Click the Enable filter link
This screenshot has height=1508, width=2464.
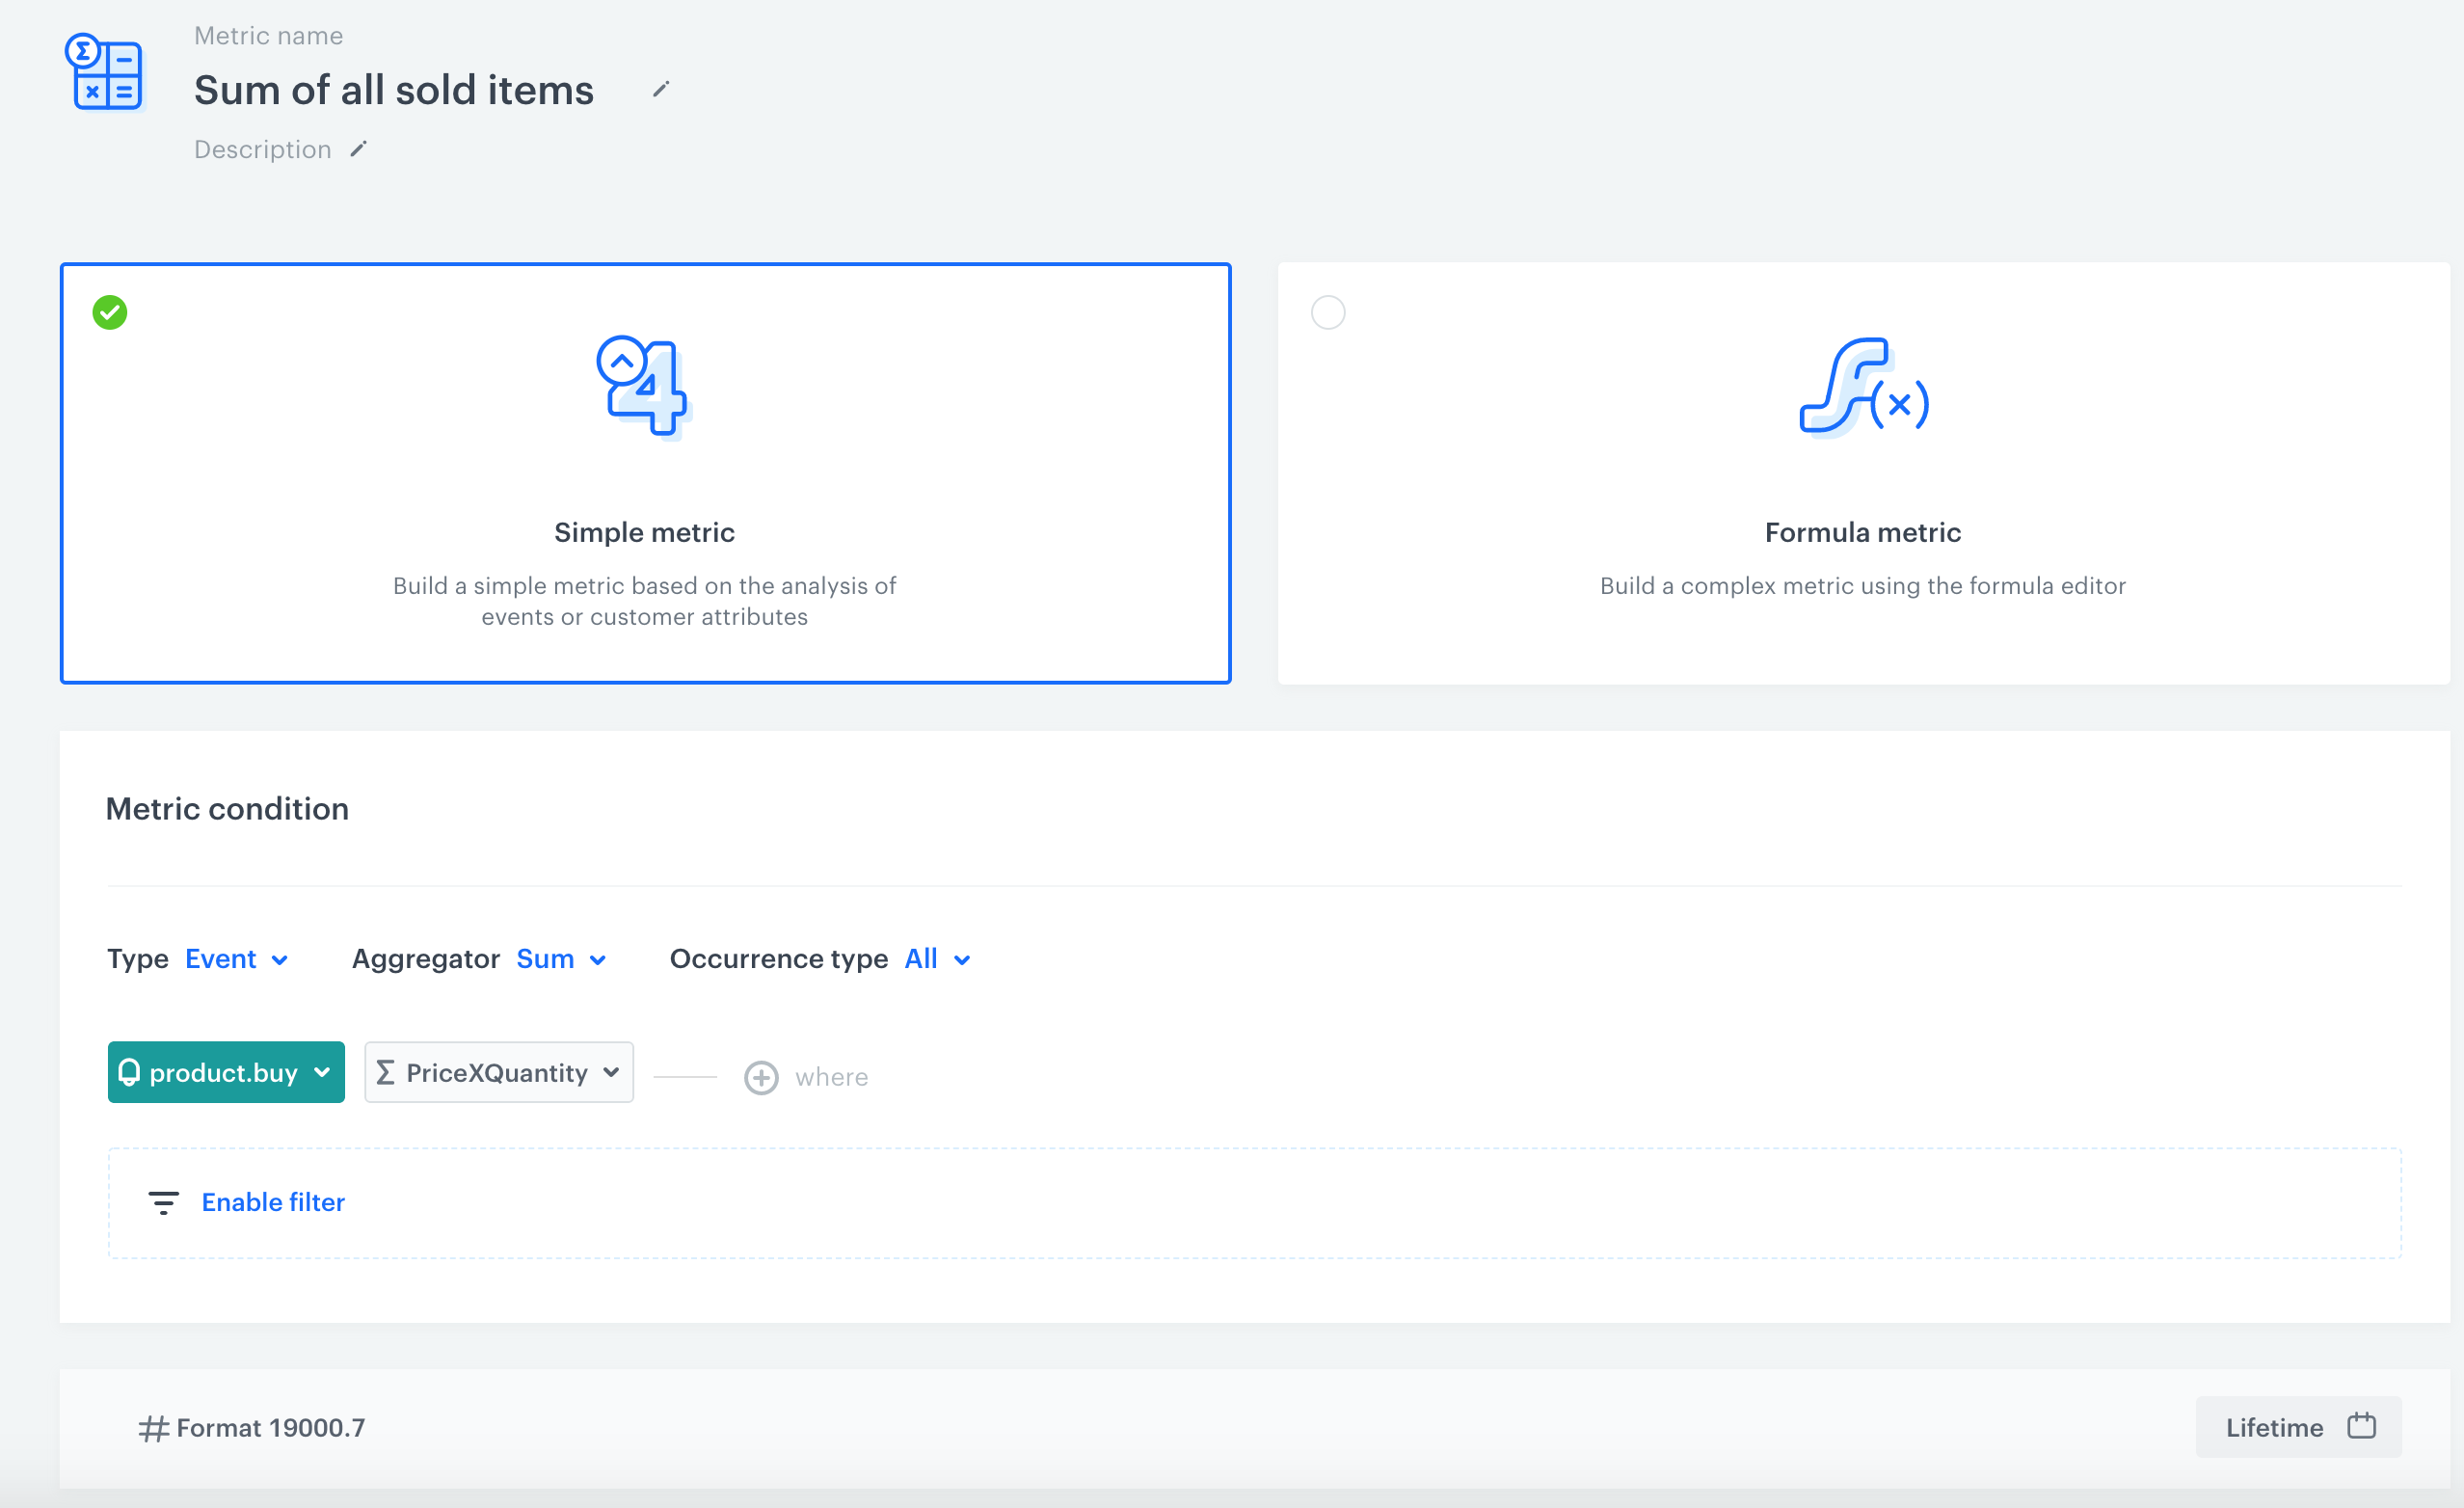(273, 1202)
